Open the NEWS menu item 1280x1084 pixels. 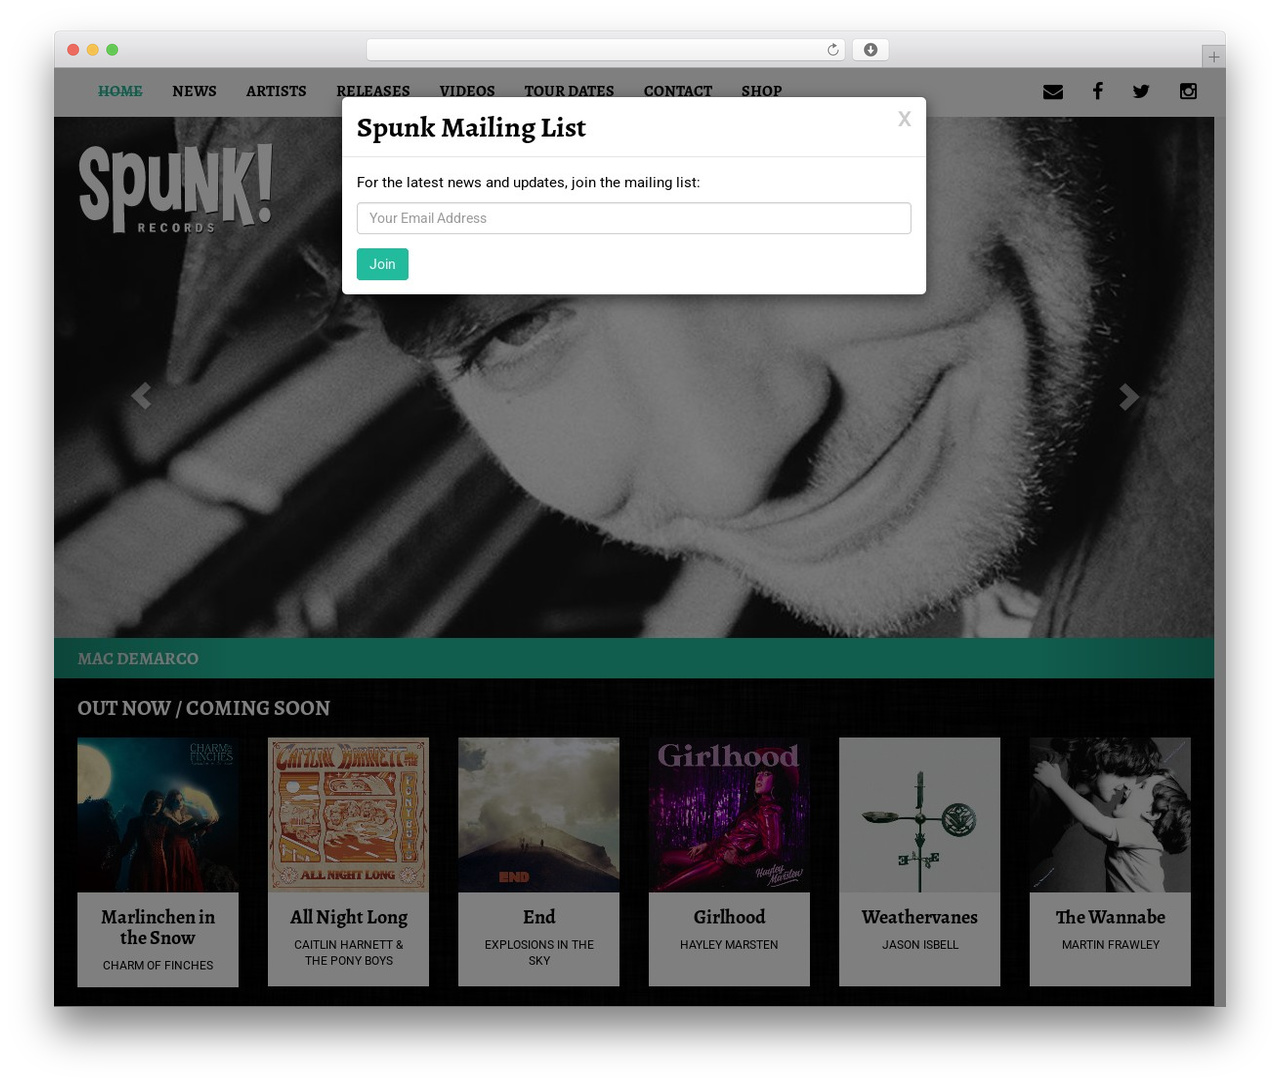point(194,91)
